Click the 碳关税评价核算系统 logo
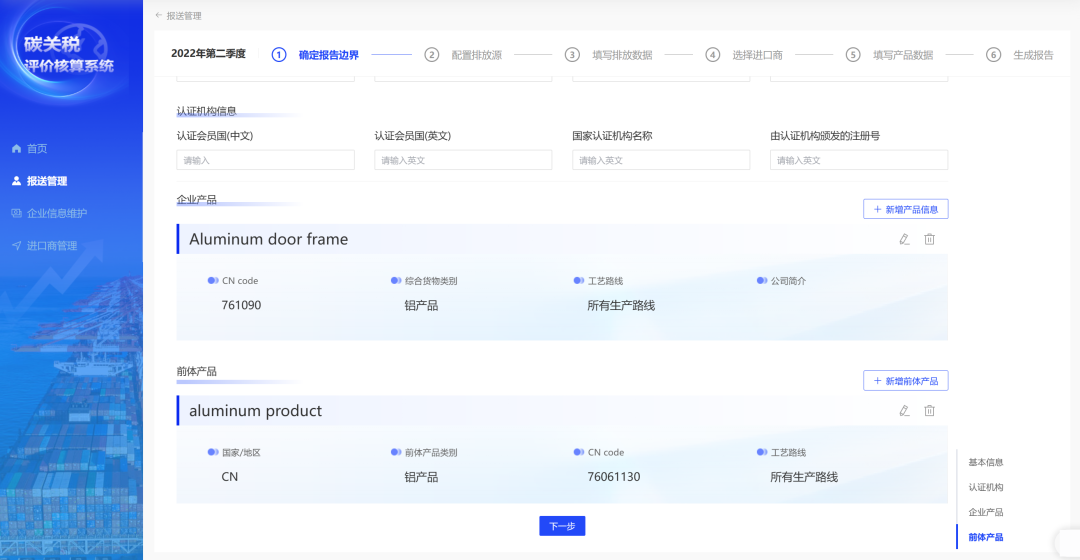This screenshot has height=560, width=1080. (68, 54)
